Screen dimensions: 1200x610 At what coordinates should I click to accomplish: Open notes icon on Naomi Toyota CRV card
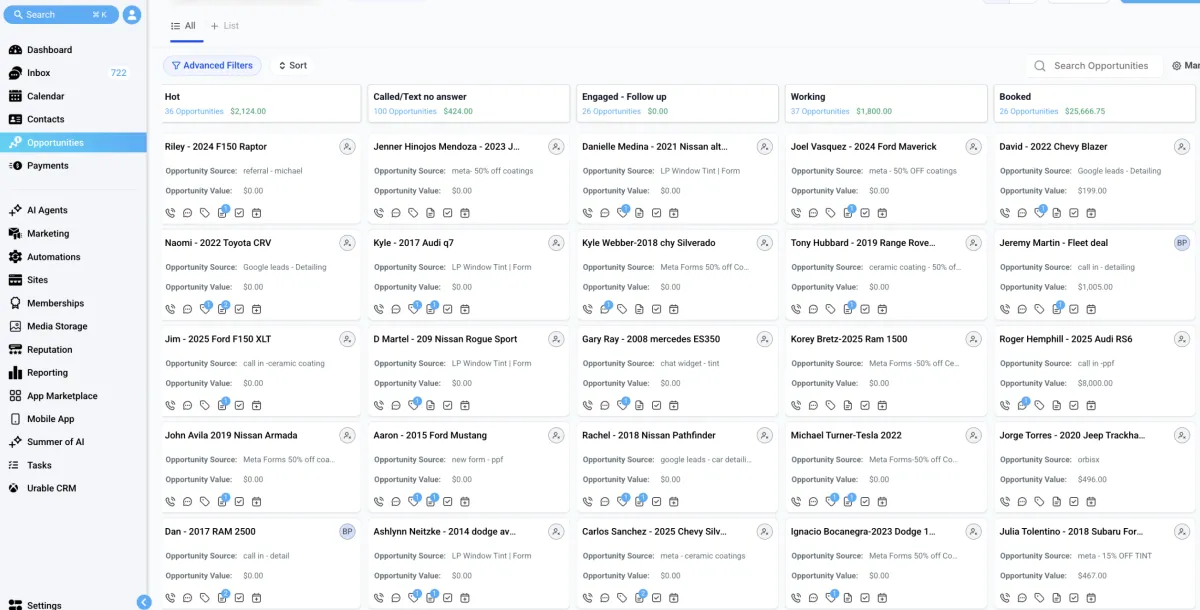point(222,309)
